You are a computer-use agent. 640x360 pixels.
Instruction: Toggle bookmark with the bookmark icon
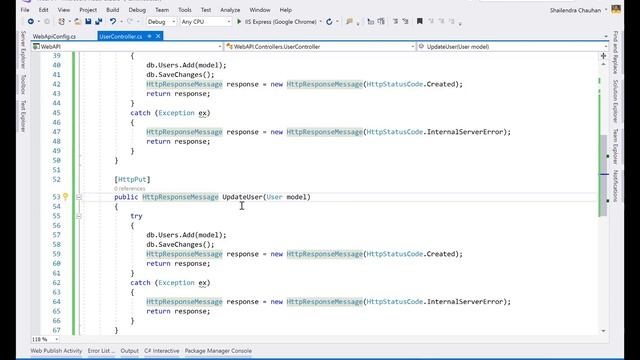pyautogui.click(x=420, y=22)
